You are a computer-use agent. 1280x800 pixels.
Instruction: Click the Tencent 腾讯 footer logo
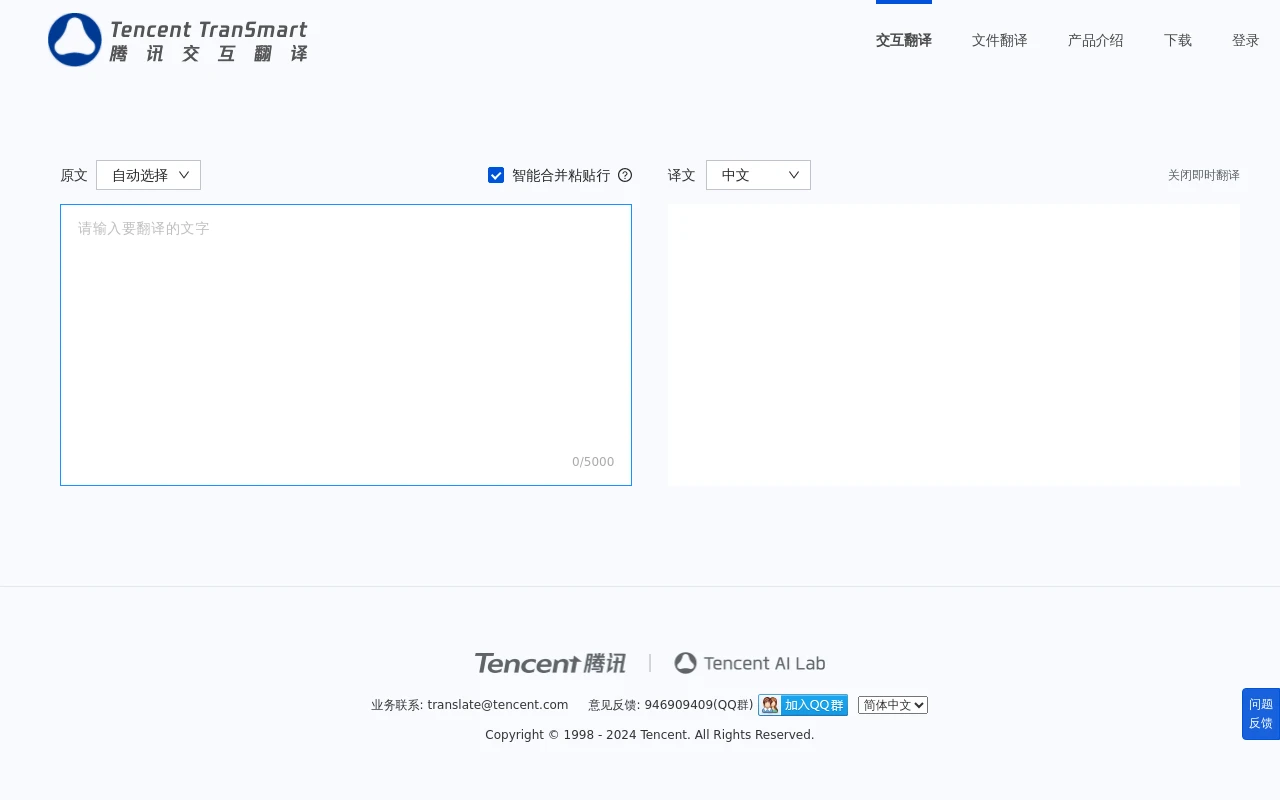tap(550, 663)
